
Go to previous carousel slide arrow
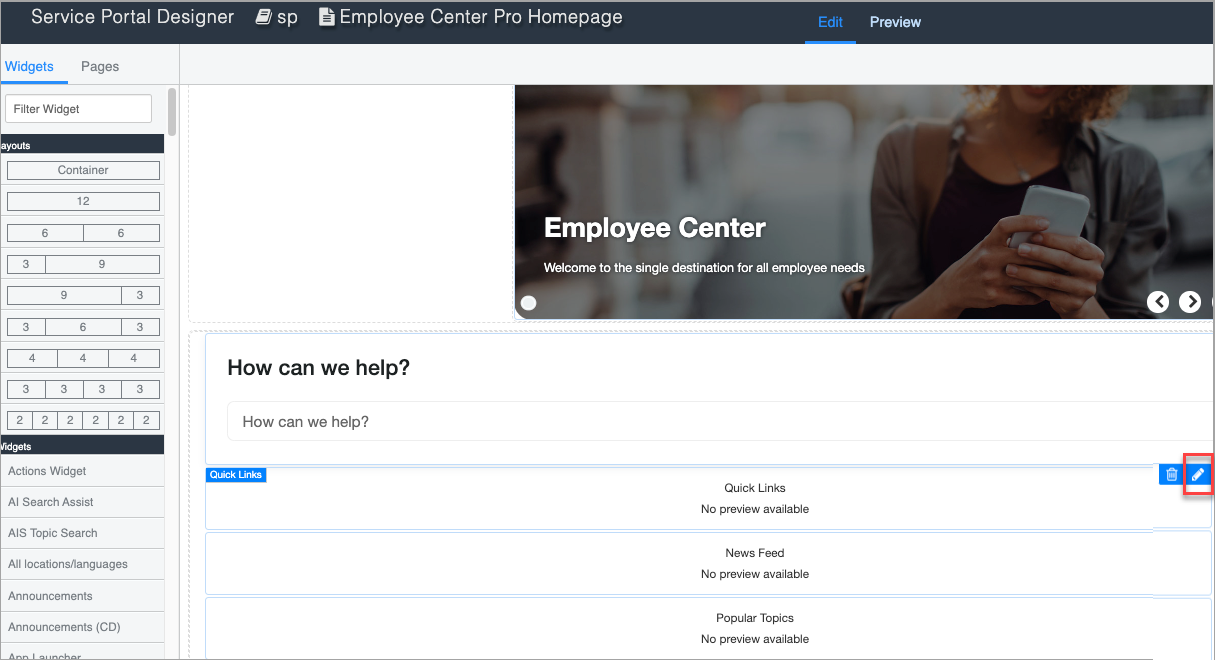tap(1158, 302)
